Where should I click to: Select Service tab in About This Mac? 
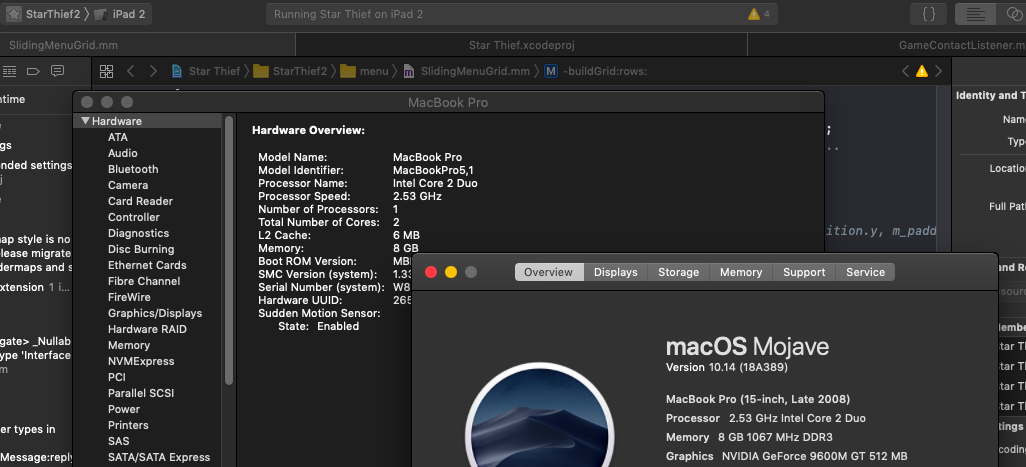pos(865,272)
